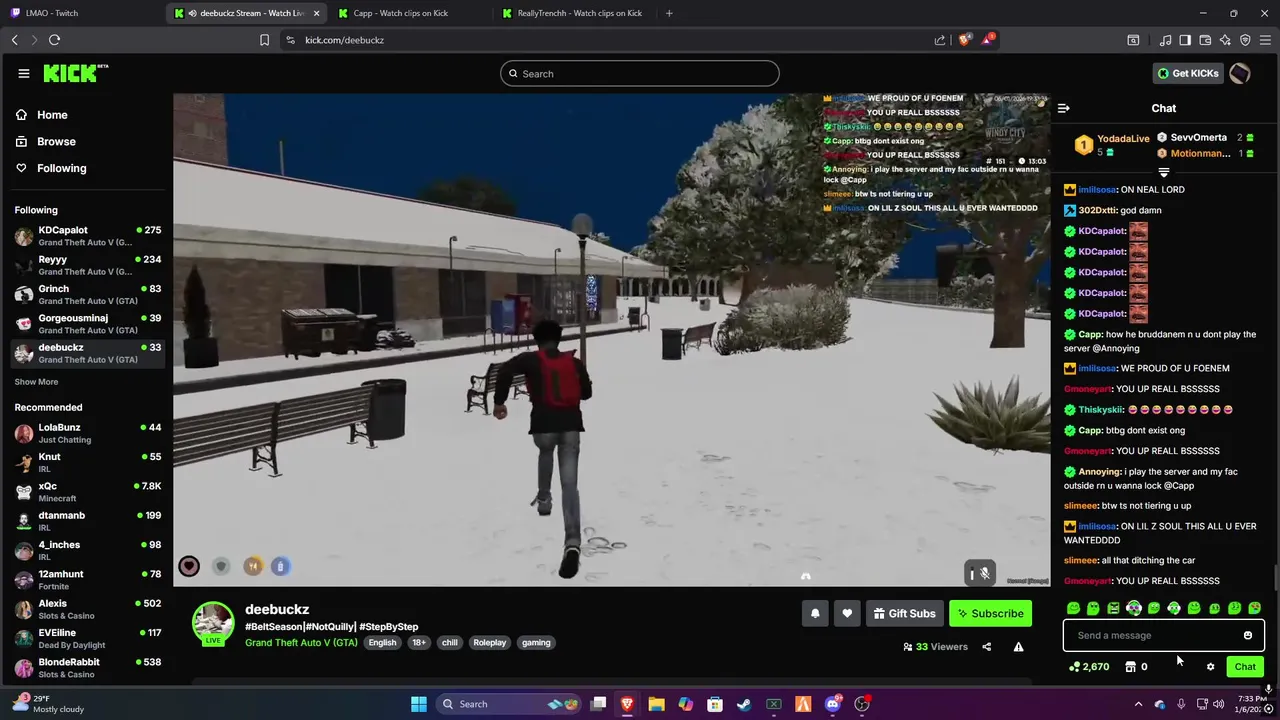
Task: Open xQc recommended channel
Action: 88,492
